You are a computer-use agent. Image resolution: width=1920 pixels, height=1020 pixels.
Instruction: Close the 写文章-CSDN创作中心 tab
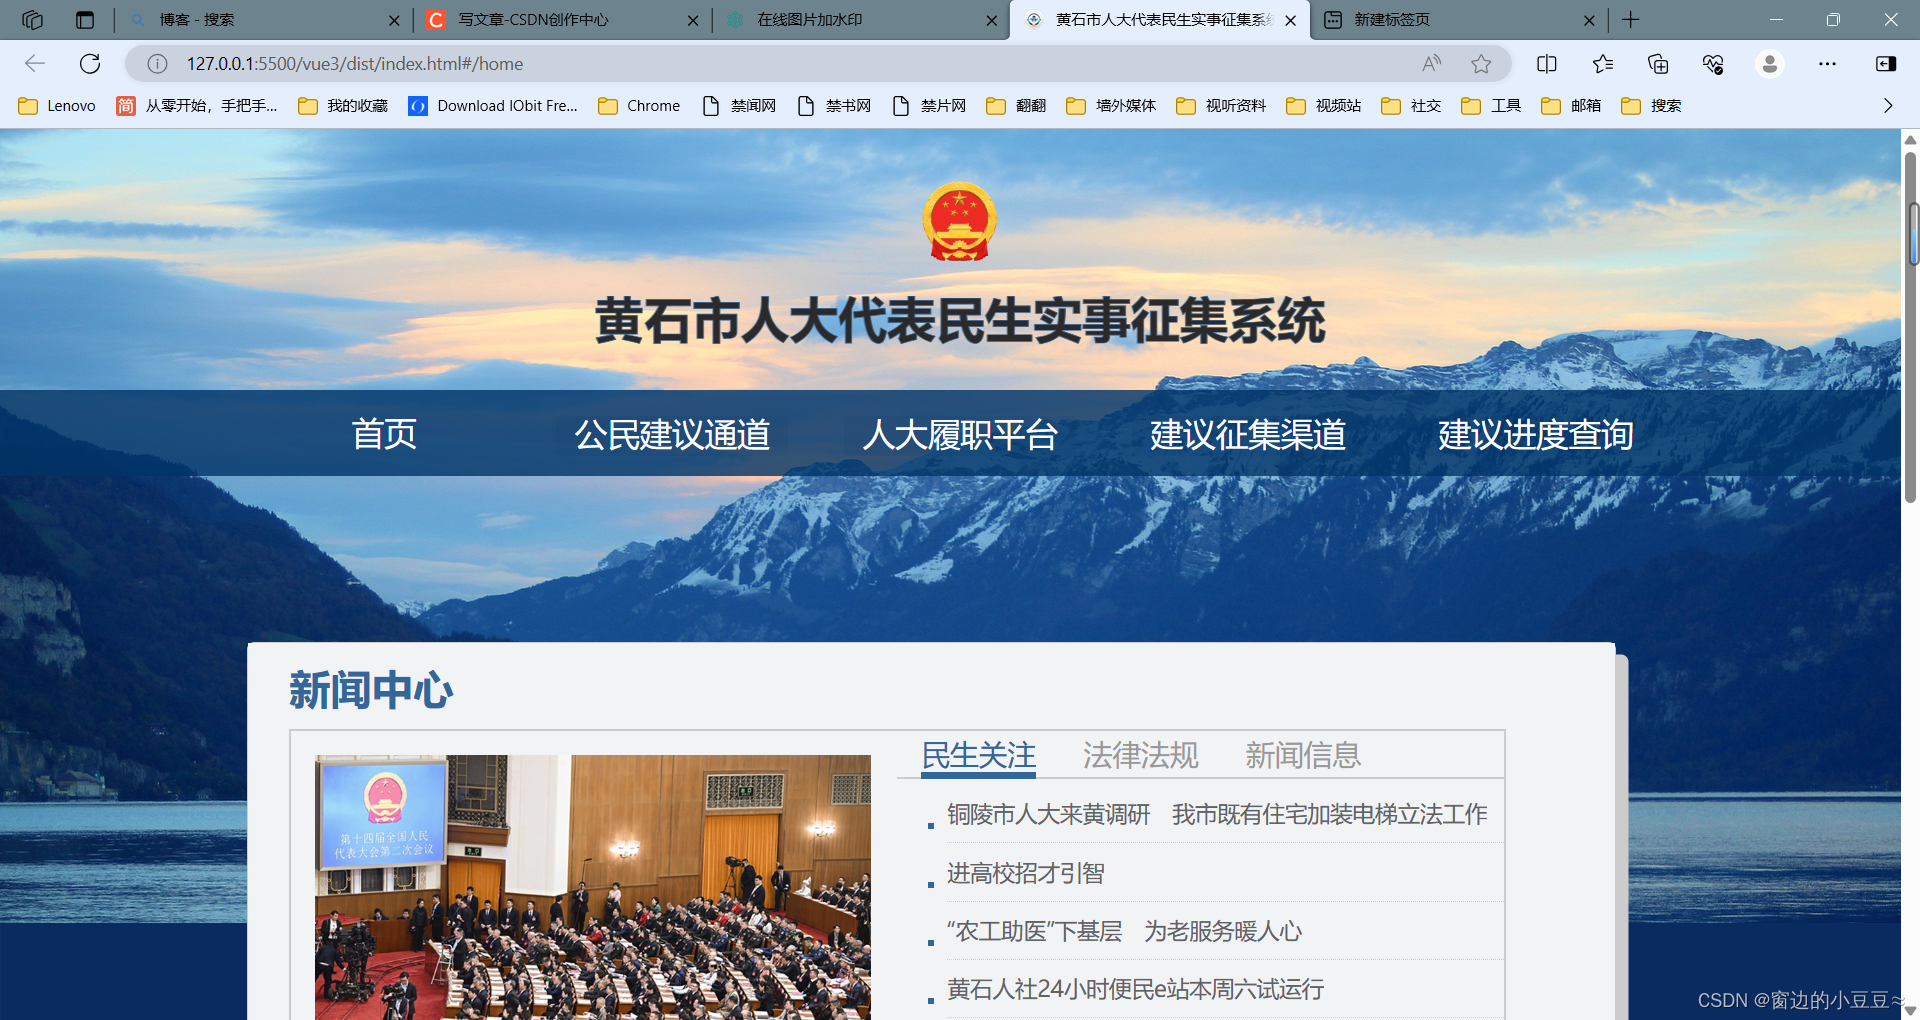click(x=693, y=20)
